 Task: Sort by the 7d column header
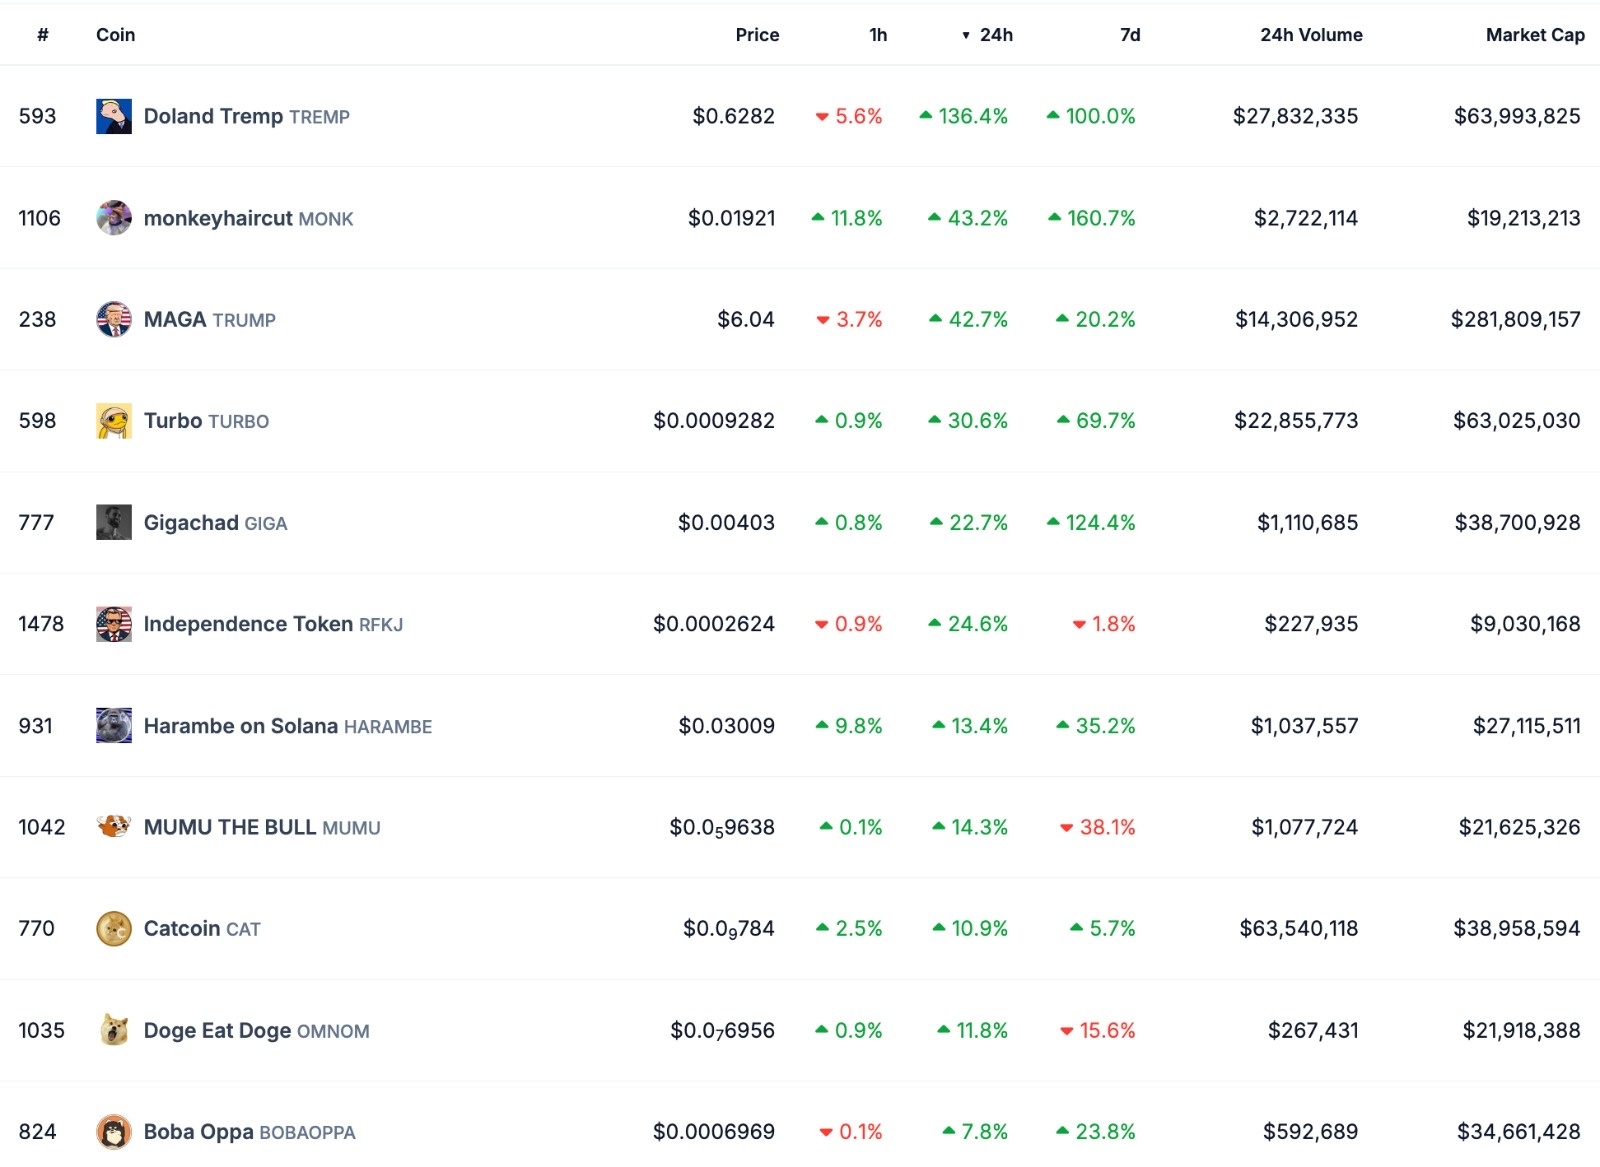point(1129,35)
